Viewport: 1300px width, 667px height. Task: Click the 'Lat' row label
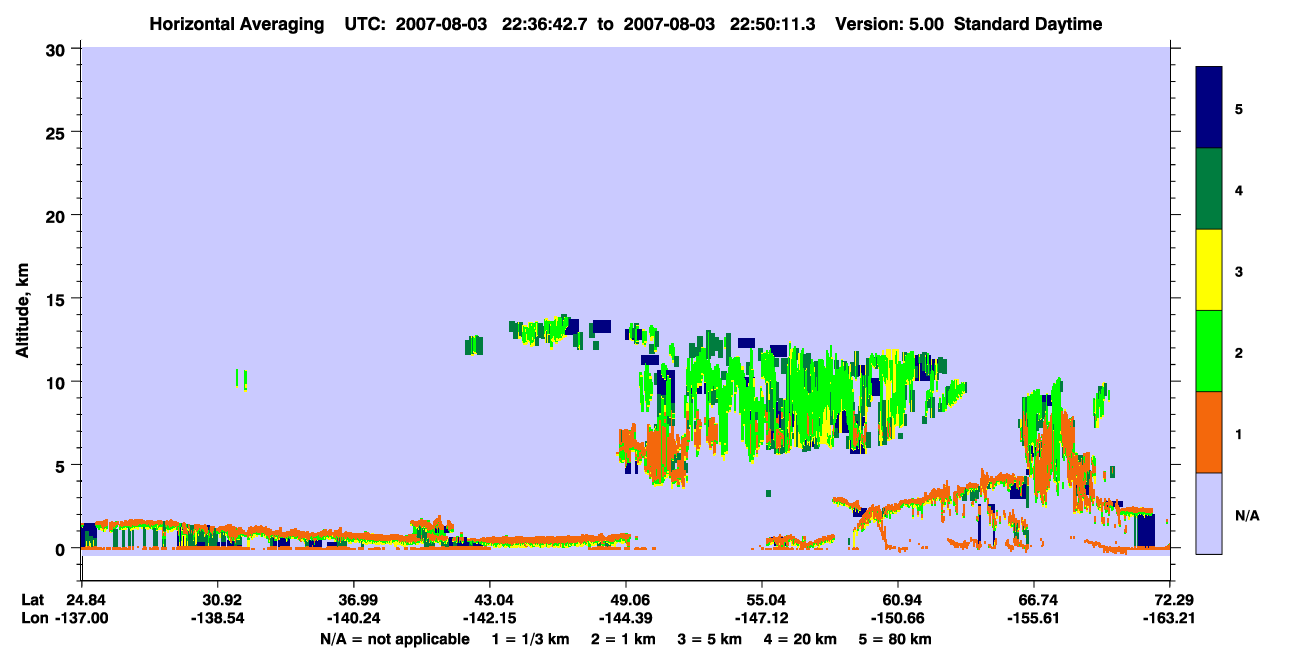click(31, 600)
